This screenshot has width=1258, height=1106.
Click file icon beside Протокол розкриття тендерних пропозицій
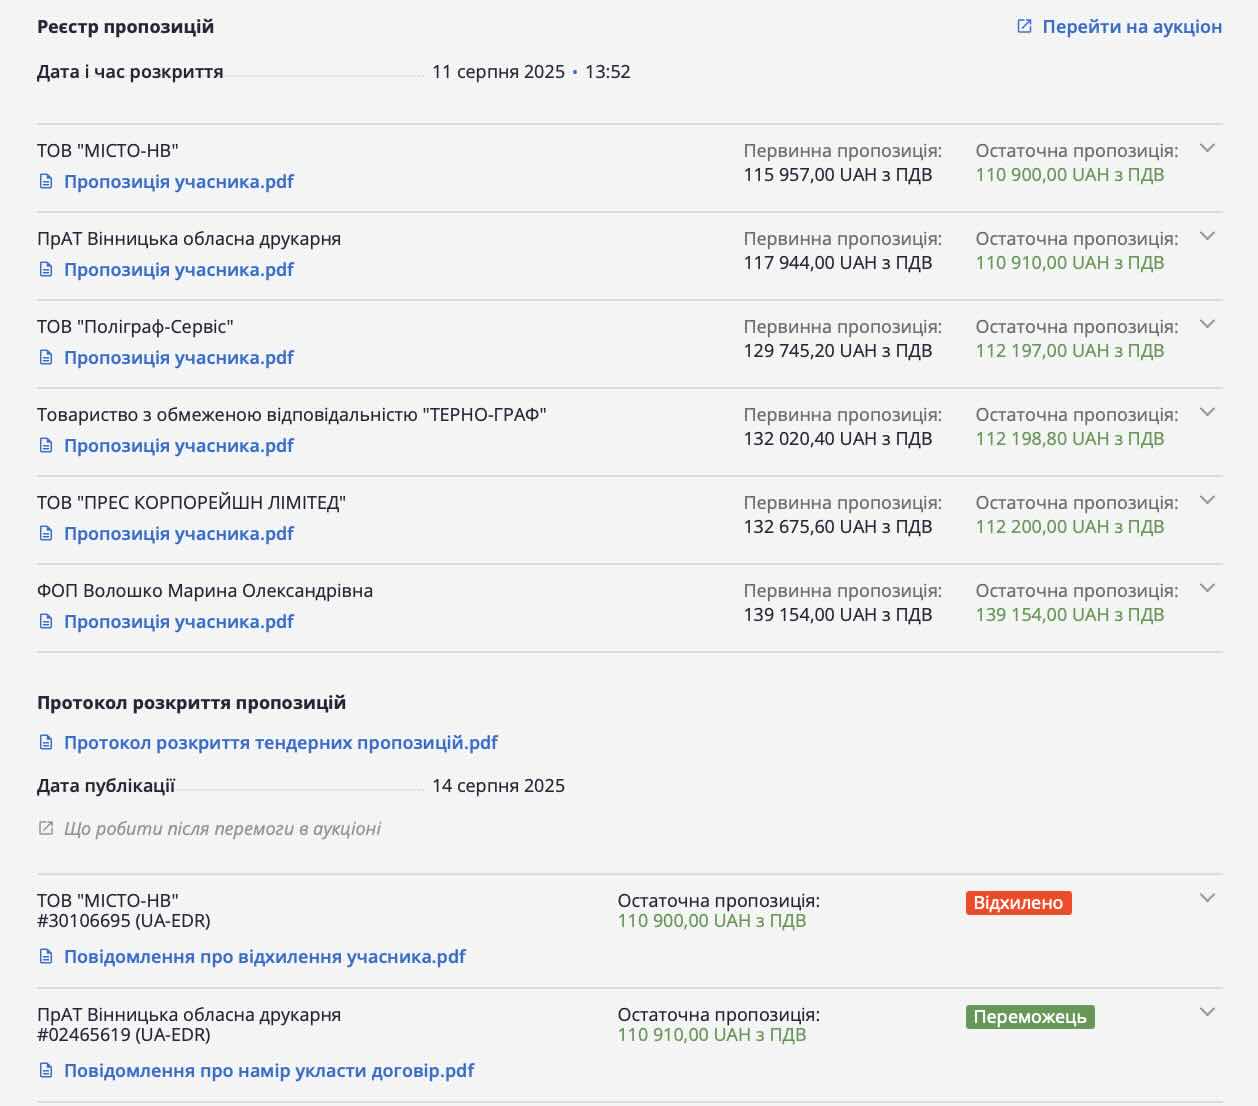pos(45,743)
